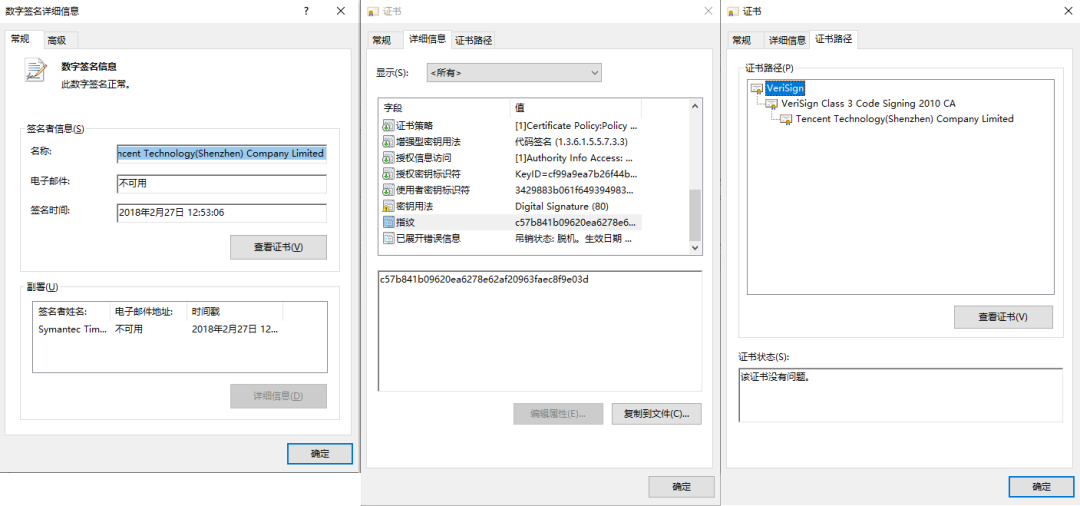Image resolution: width=1080 pixels, height=506 pixels.
Task: Click the 密钥用法 warning icon
Action: pos(388,206)
